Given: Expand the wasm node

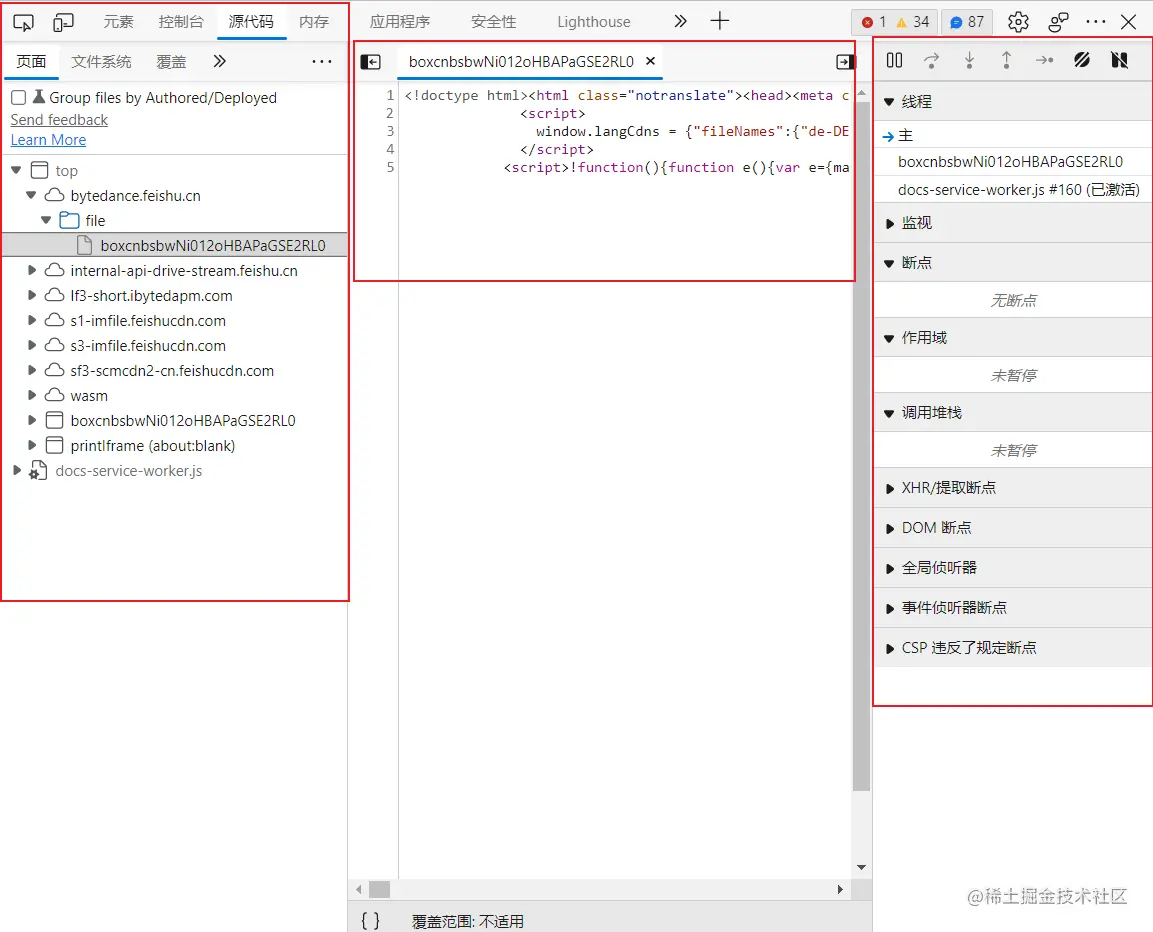Looking at the screenshot, I should pyautogui.click(x=32, y=395).
